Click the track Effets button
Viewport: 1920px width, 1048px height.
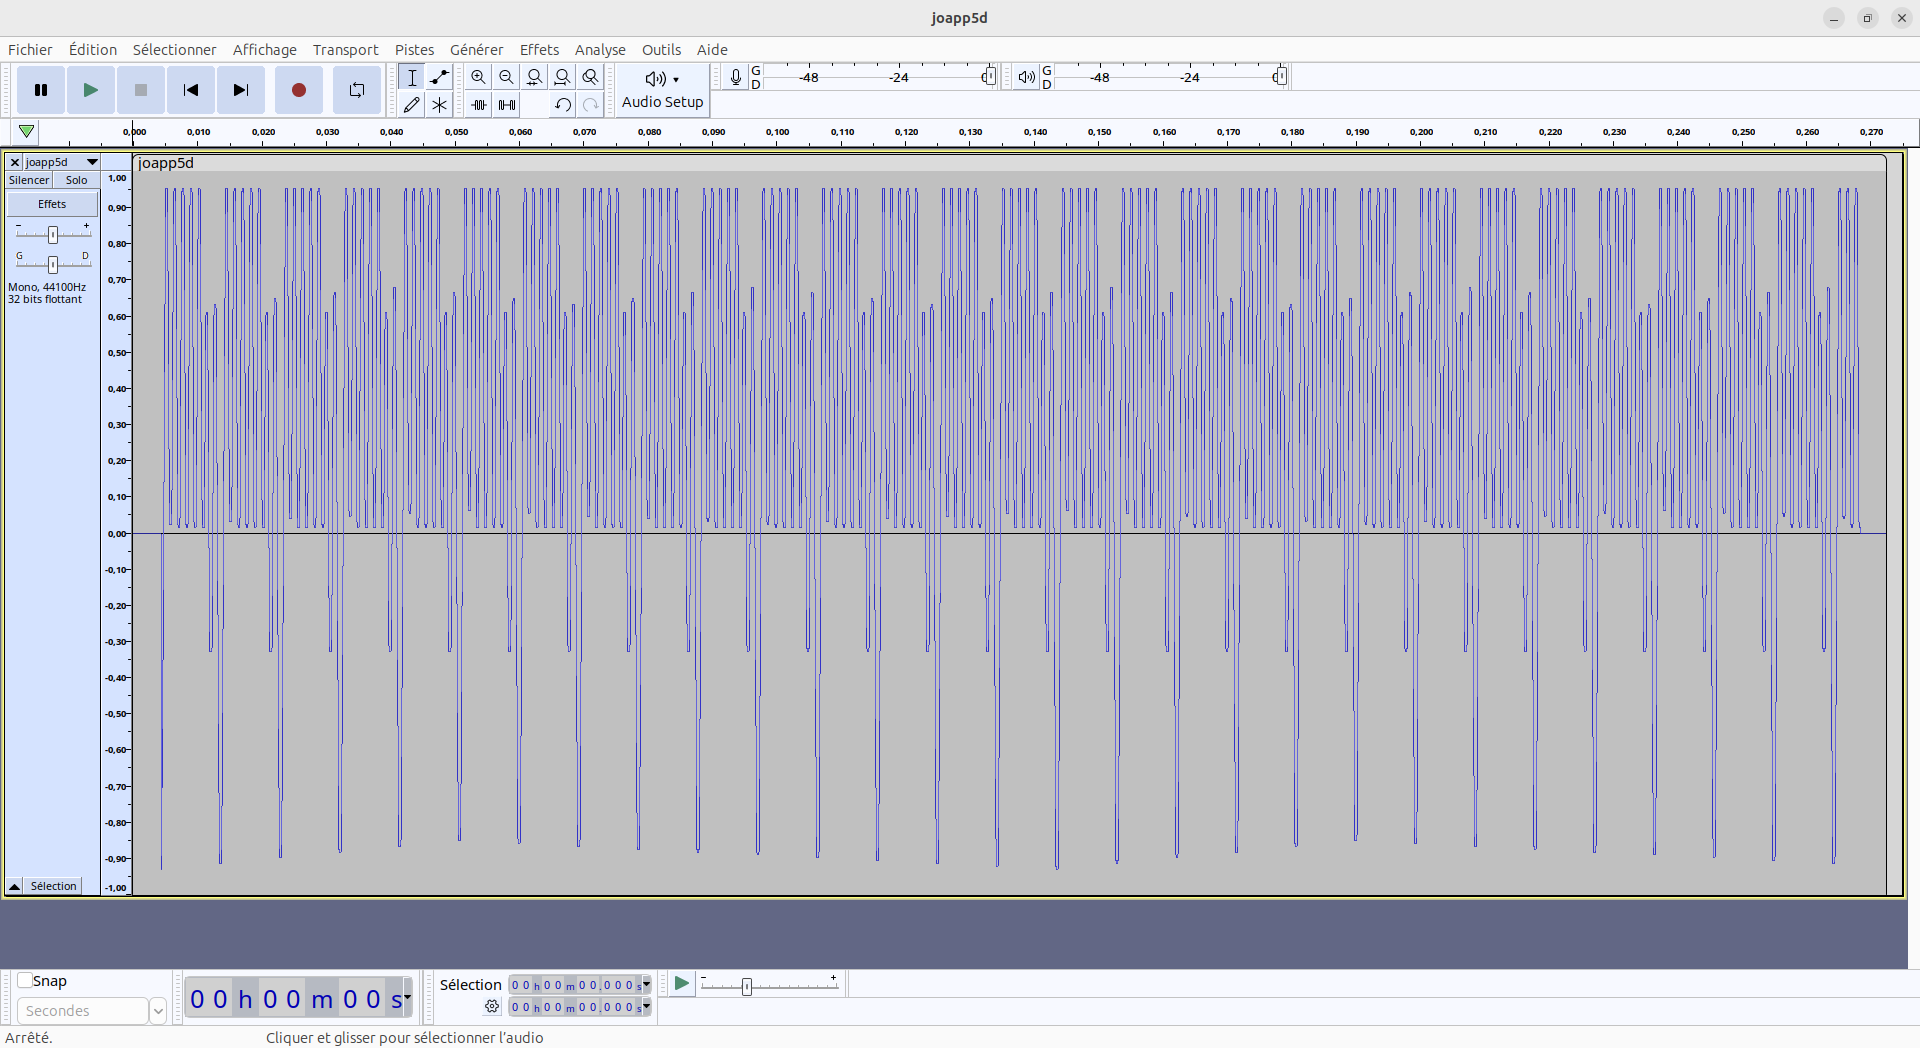point(52,204)
